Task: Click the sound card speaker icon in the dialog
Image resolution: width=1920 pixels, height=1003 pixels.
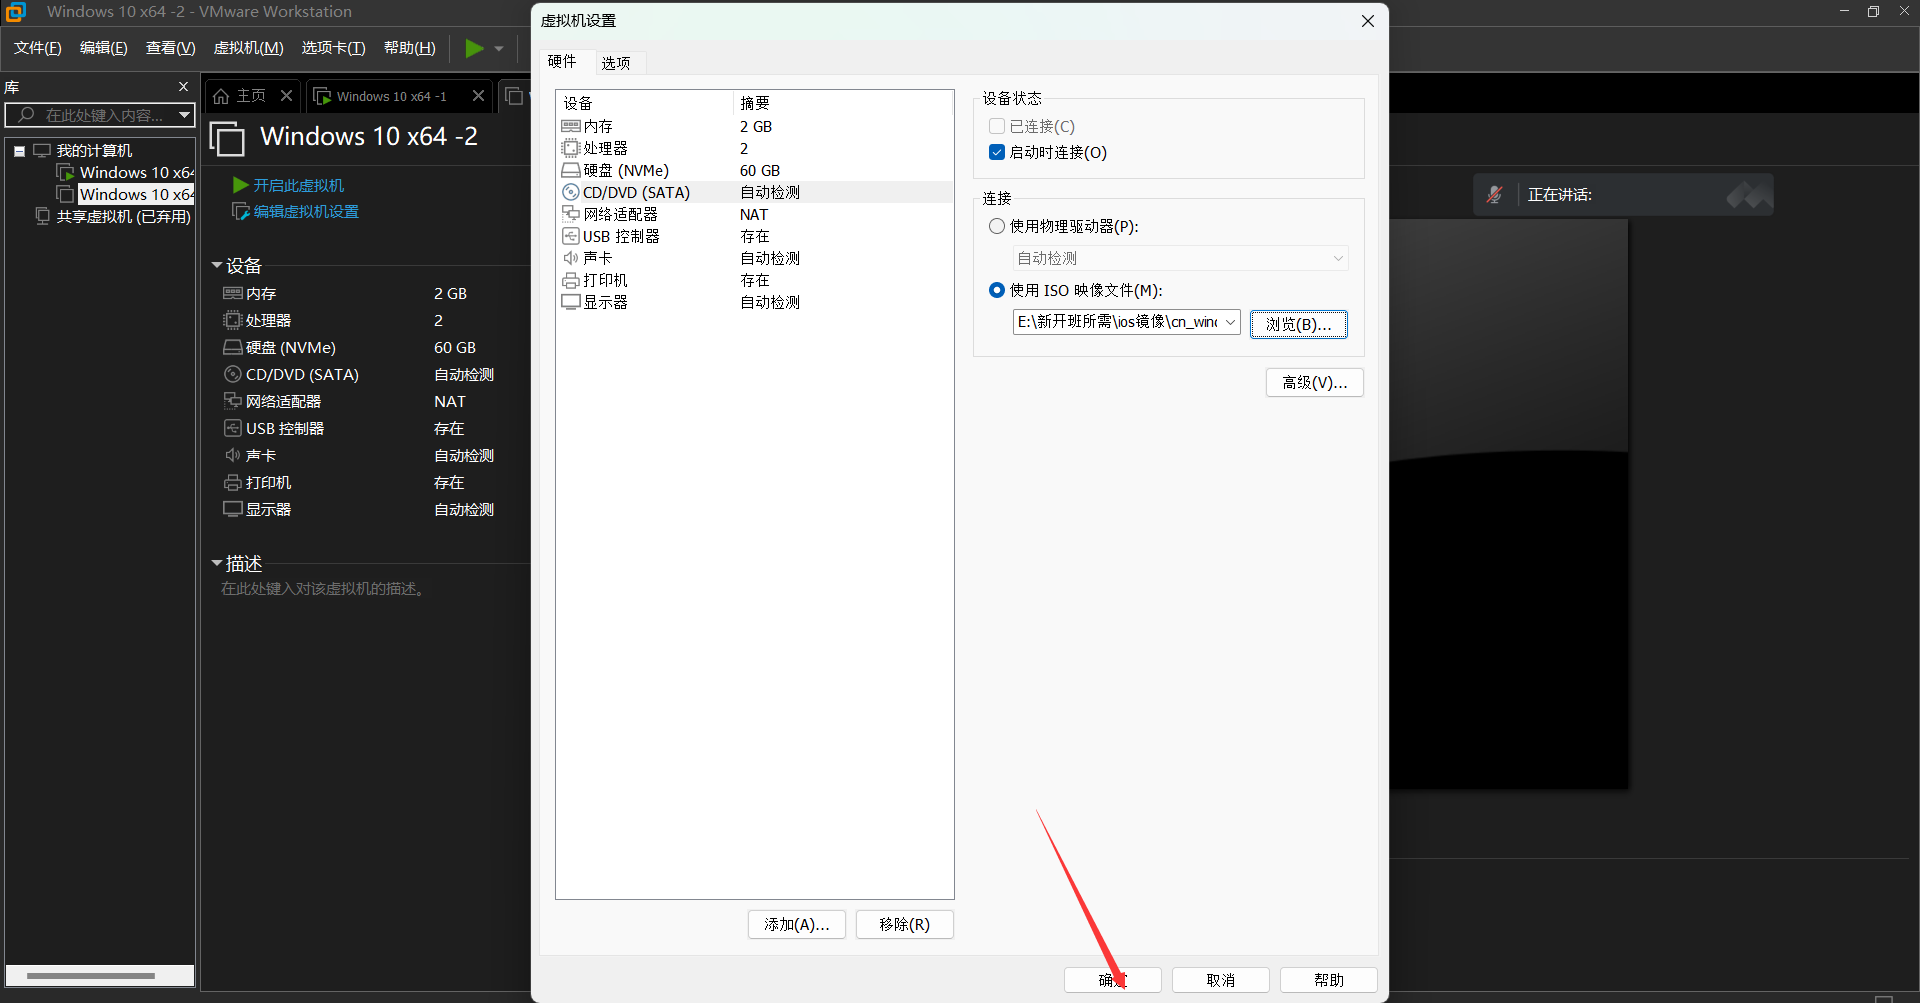Action: (571, 258)
